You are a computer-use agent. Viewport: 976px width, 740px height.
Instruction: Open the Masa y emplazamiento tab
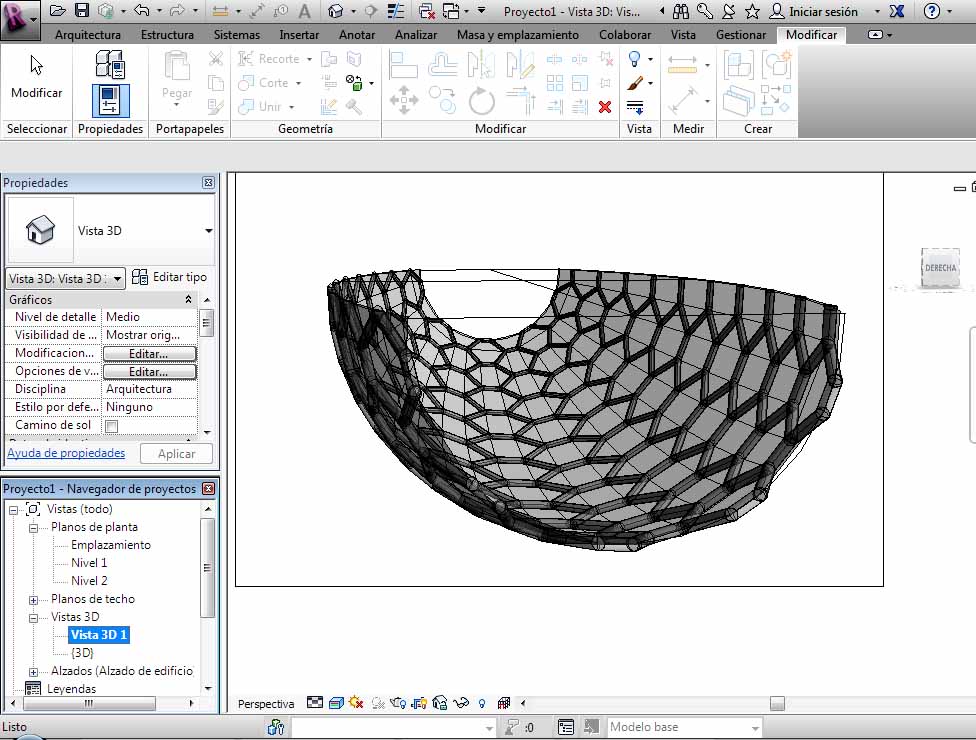pos(517,34)
